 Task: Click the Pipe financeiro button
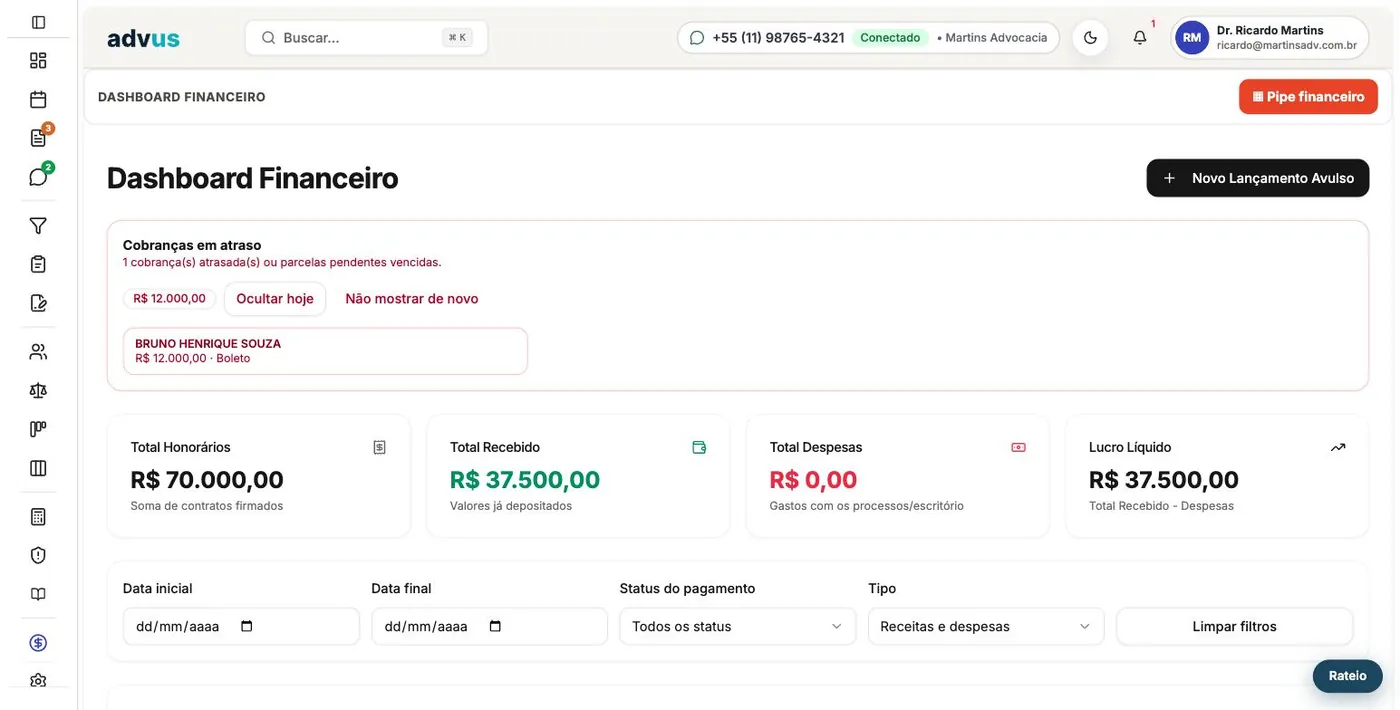pyautogui.click(x=1308, y=97)
